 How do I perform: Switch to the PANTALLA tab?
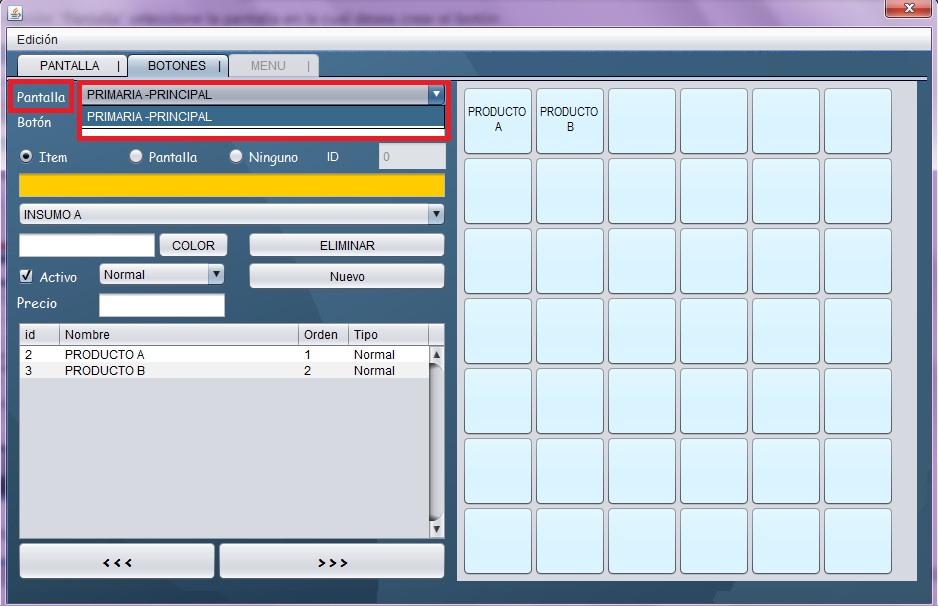(70, 66)
